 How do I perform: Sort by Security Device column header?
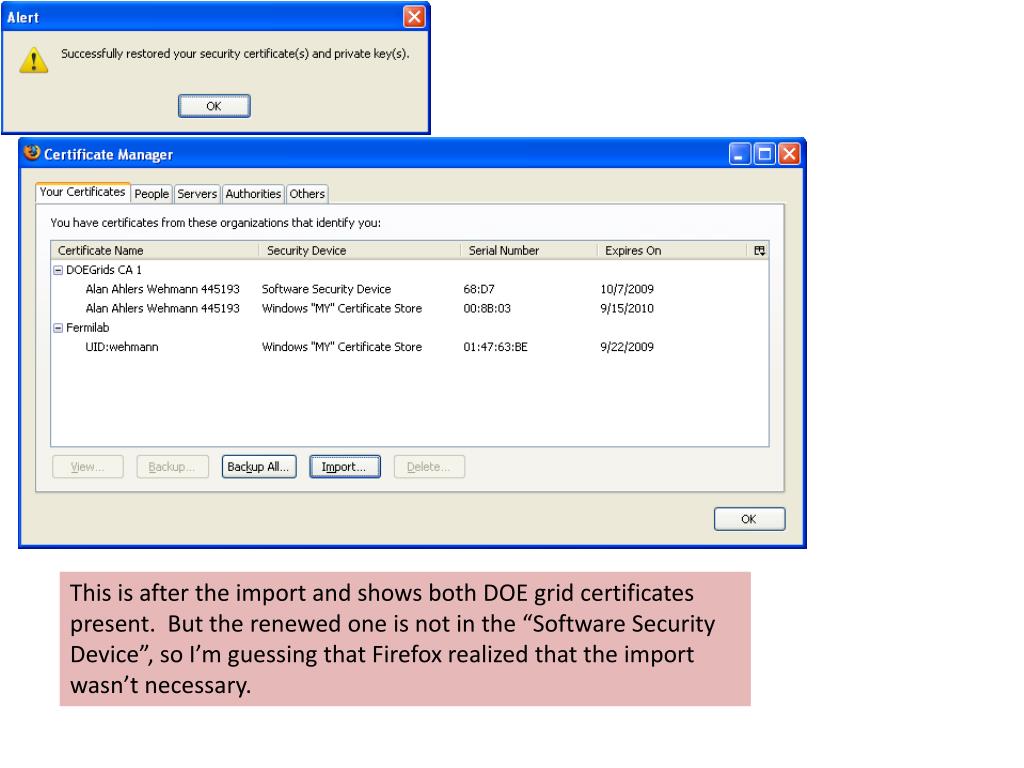(x=360, y=251)
